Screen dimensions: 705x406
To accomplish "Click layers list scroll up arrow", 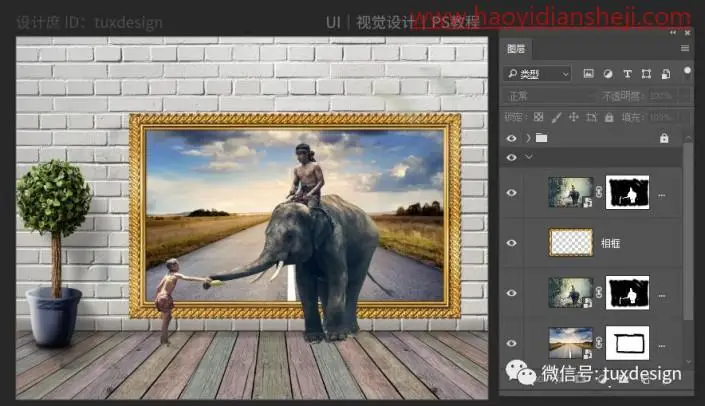I will pyautogui.click(x=688, y=138).
